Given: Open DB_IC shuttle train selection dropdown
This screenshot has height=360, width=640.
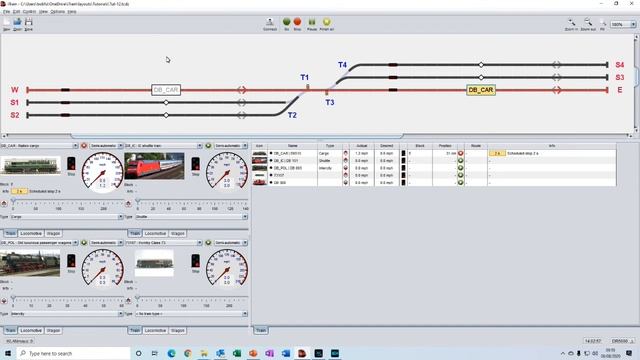Looking at the screenshot, I should pyautogui.click(x=200, y=146).
